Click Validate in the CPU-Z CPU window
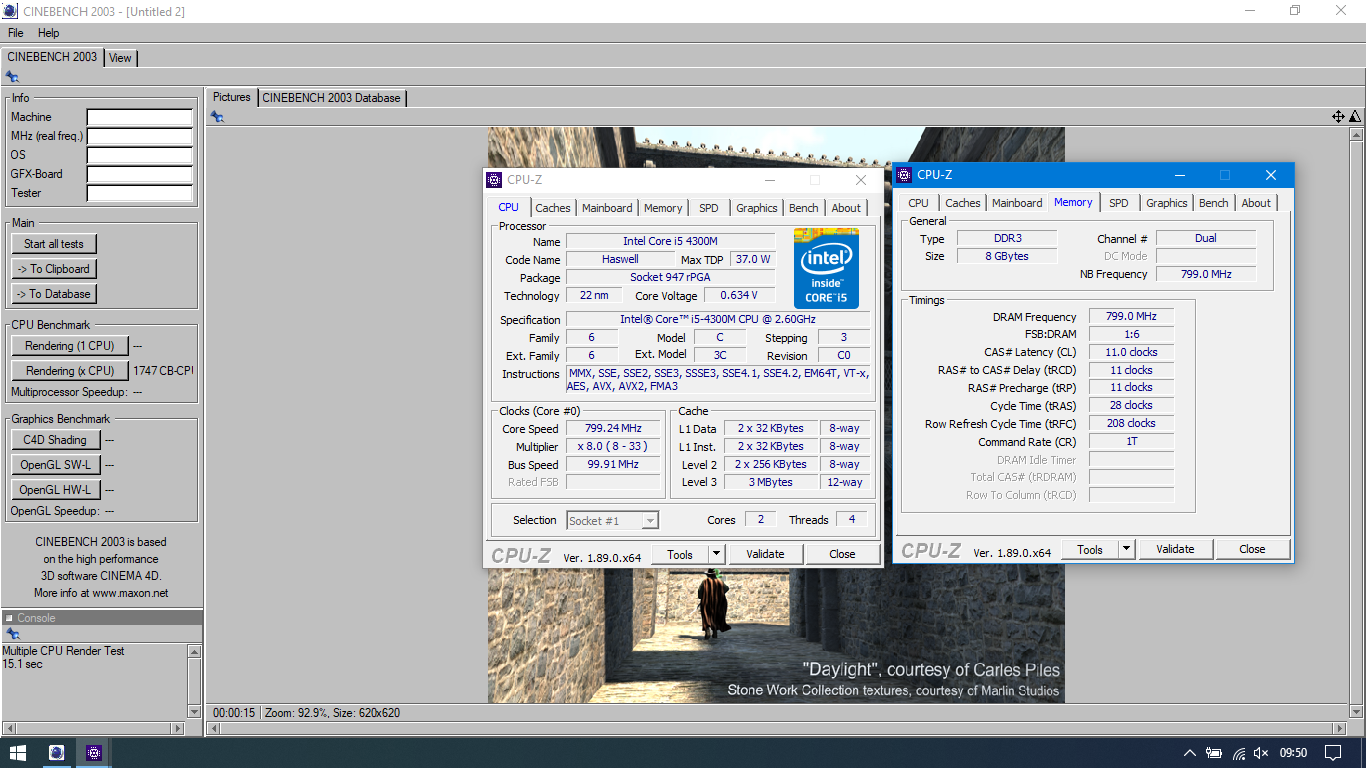 click(765, 554)
